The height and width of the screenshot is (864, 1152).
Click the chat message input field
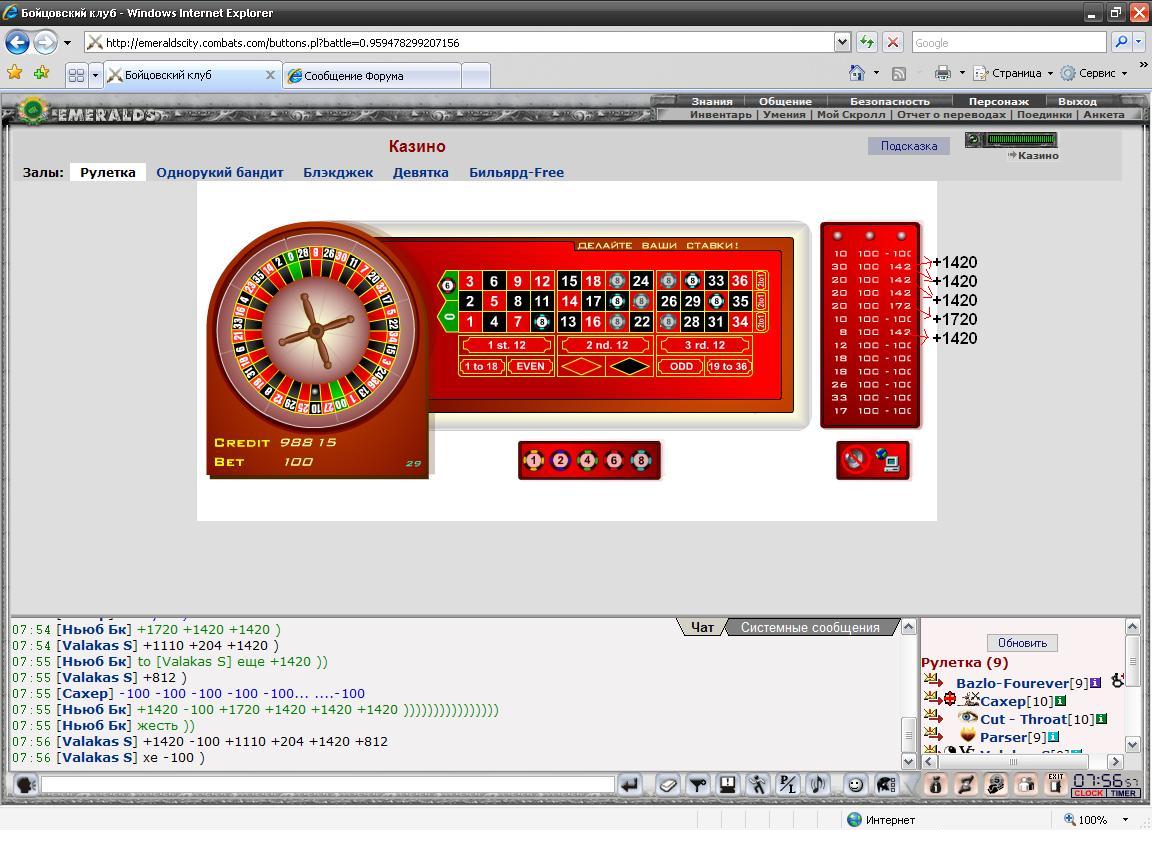328,785
